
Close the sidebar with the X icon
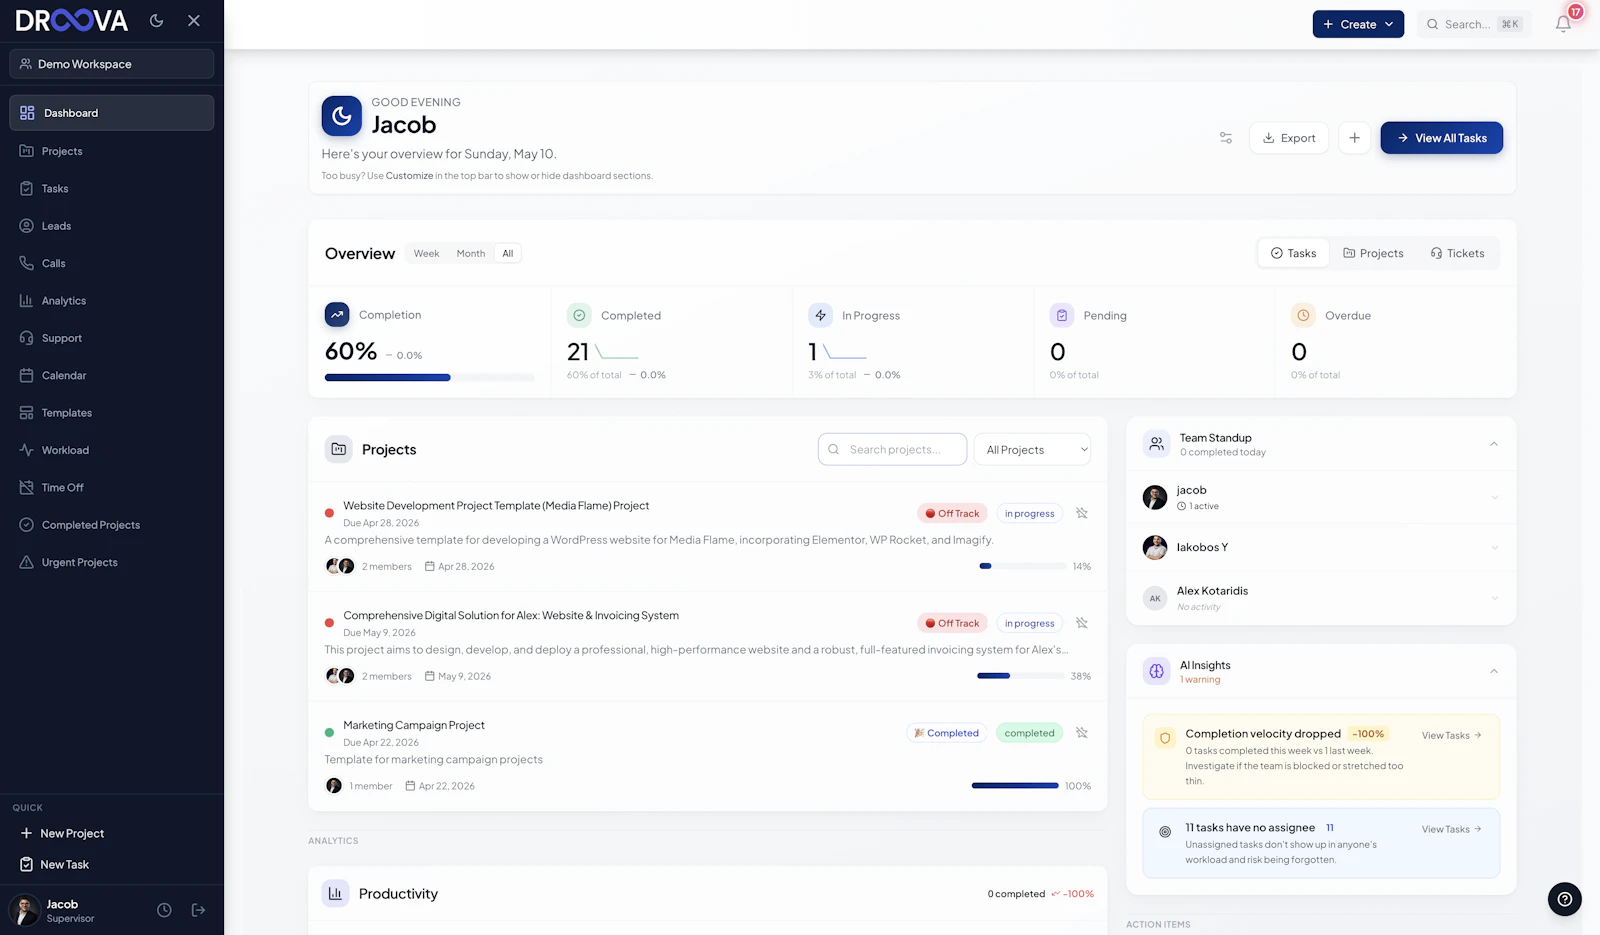coord(194,20)
